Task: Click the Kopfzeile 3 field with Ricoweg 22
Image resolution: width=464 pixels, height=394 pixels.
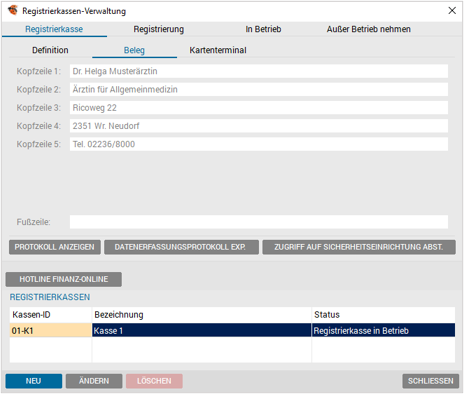Action: [259, 108]
